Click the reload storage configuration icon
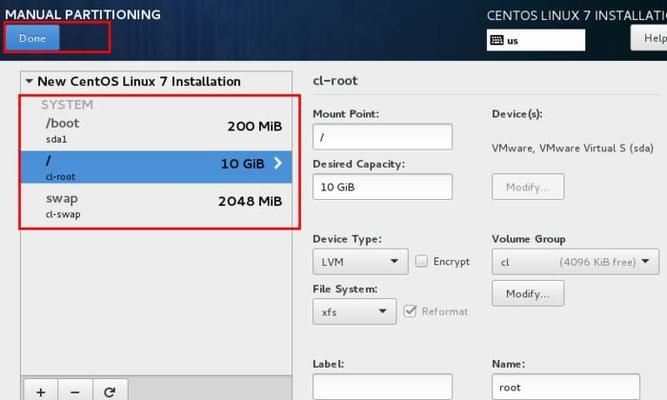 pyautogui.click(x=109, y=391)
